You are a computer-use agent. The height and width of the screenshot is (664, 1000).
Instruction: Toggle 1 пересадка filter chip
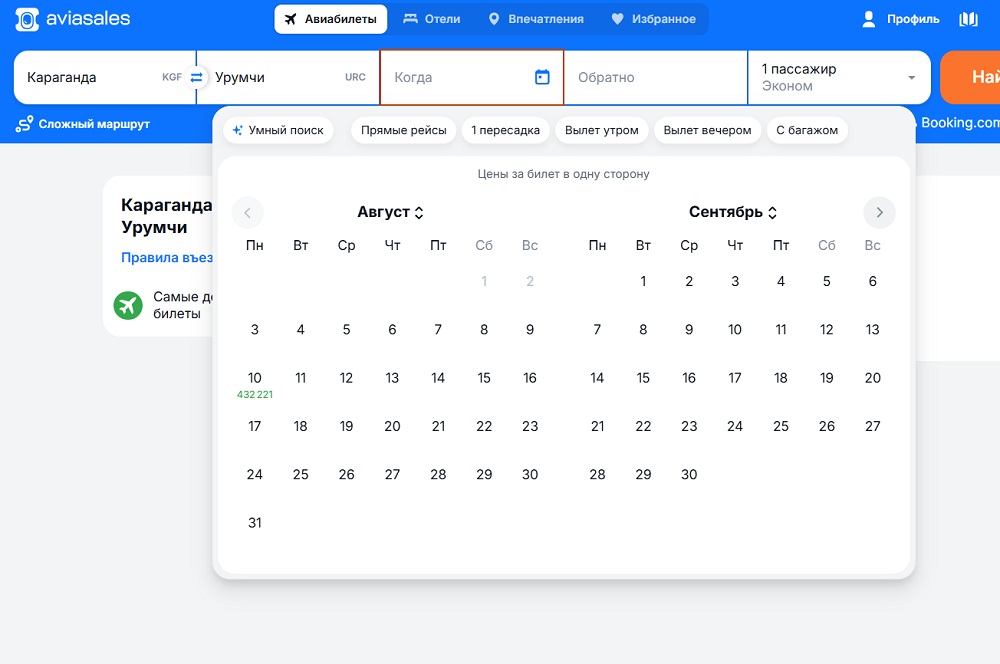[x=506, y=130]
